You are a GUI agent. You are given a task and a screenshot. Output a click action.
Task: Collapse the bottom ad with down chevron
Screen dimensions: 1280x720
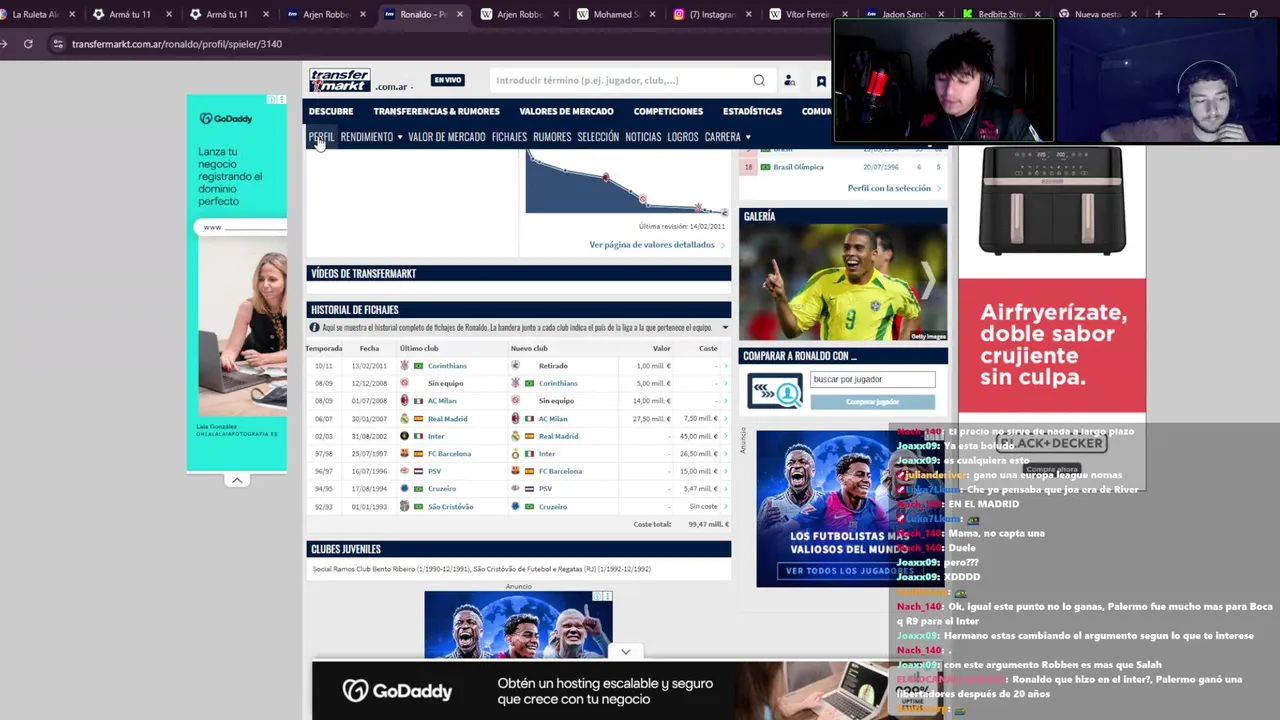click(x=625, y=652)
